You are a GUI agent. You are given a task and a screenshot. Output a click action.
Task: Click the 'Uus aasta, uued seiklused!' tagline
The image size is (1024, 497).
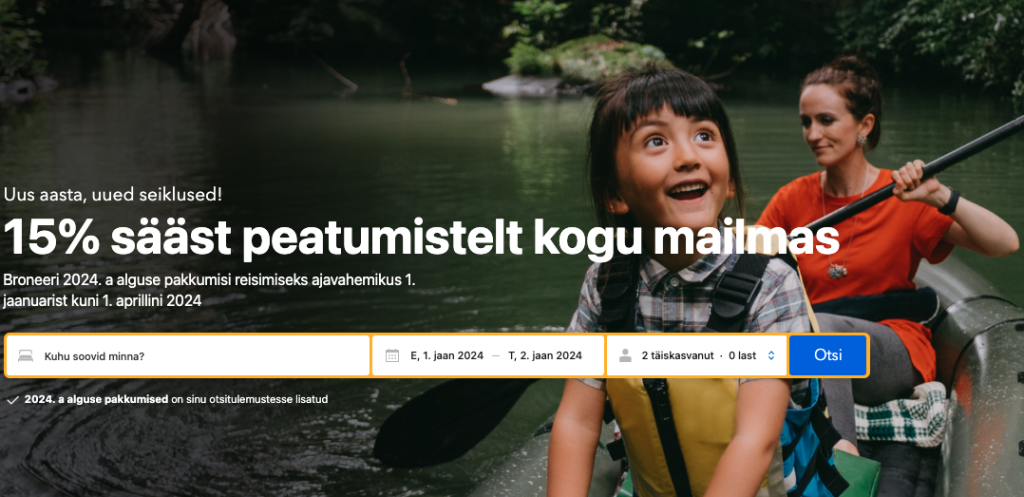pos(112,195)
